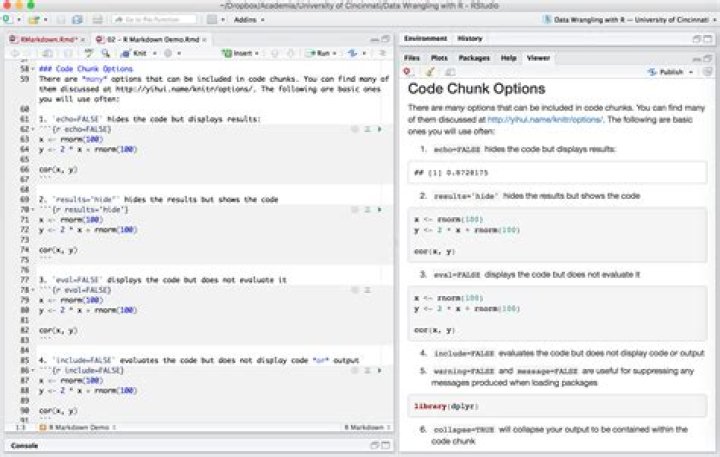The image size is (720, 457).
Task: Fold the eval=FALSE chunk at line 78
Action: (x=33, y=290)
